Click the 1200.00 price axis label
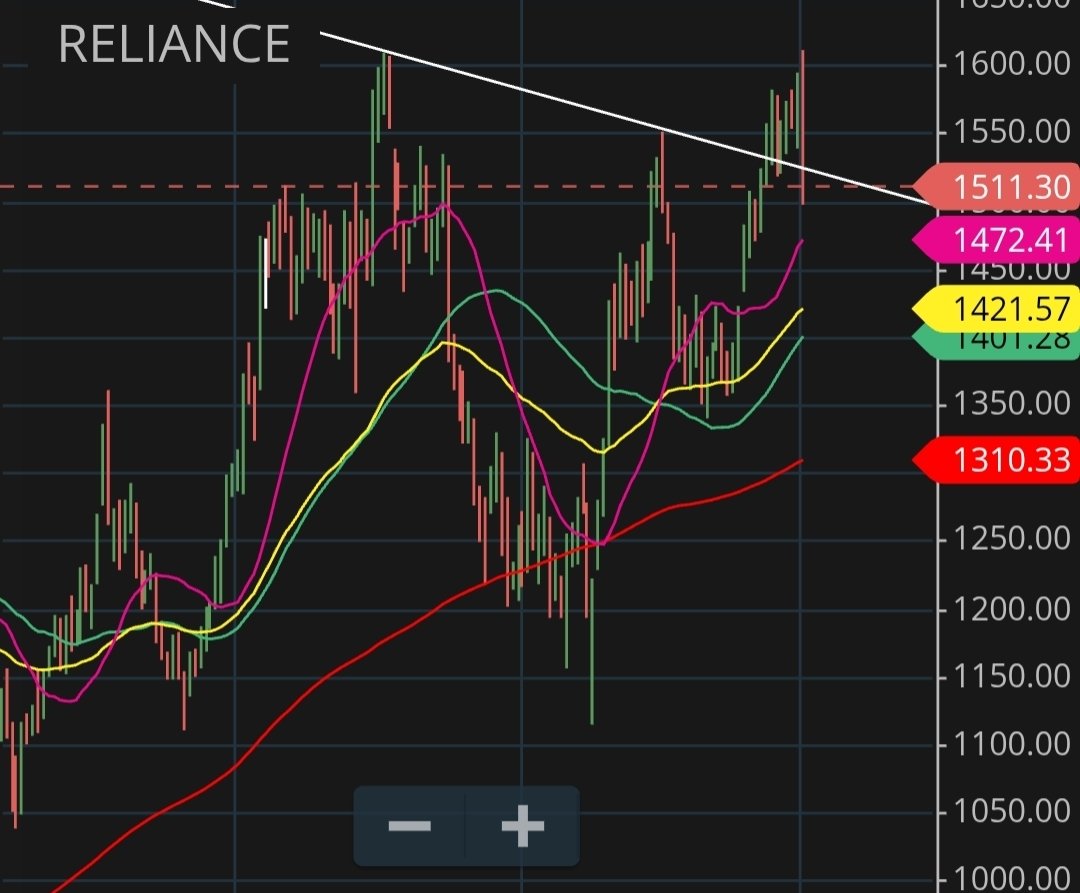The width and height of the screenshot is (1080, 893). [1012, 609]
